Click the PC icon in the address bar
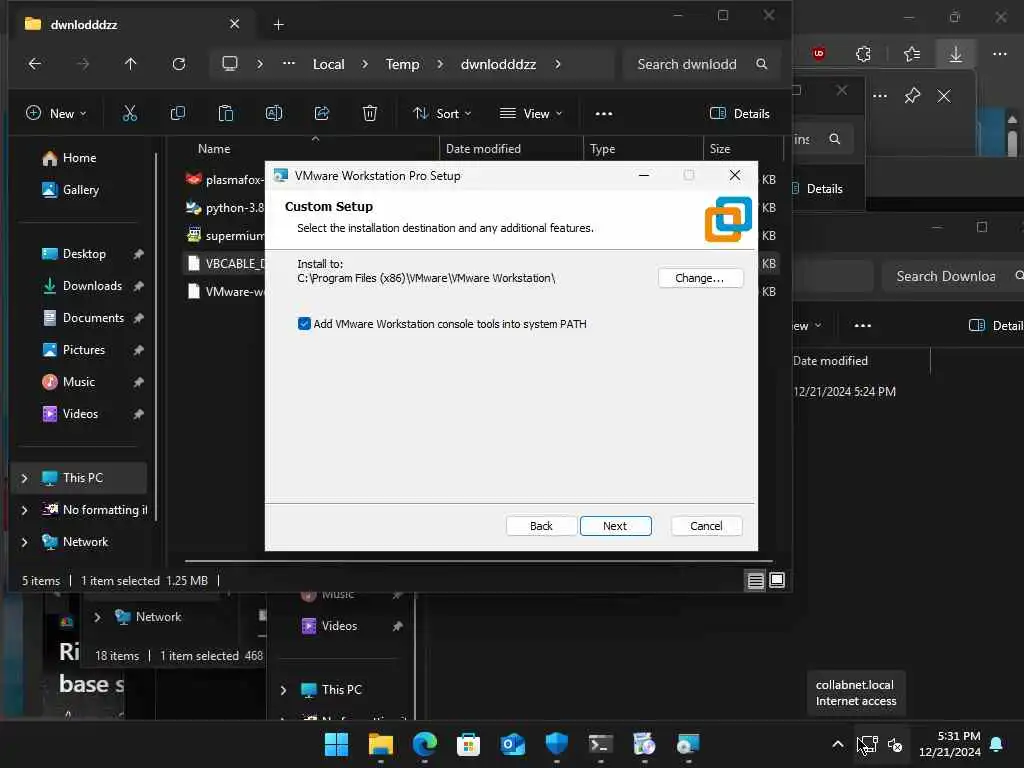Viewport: 1024px width, 768px height. coord(230,64)
